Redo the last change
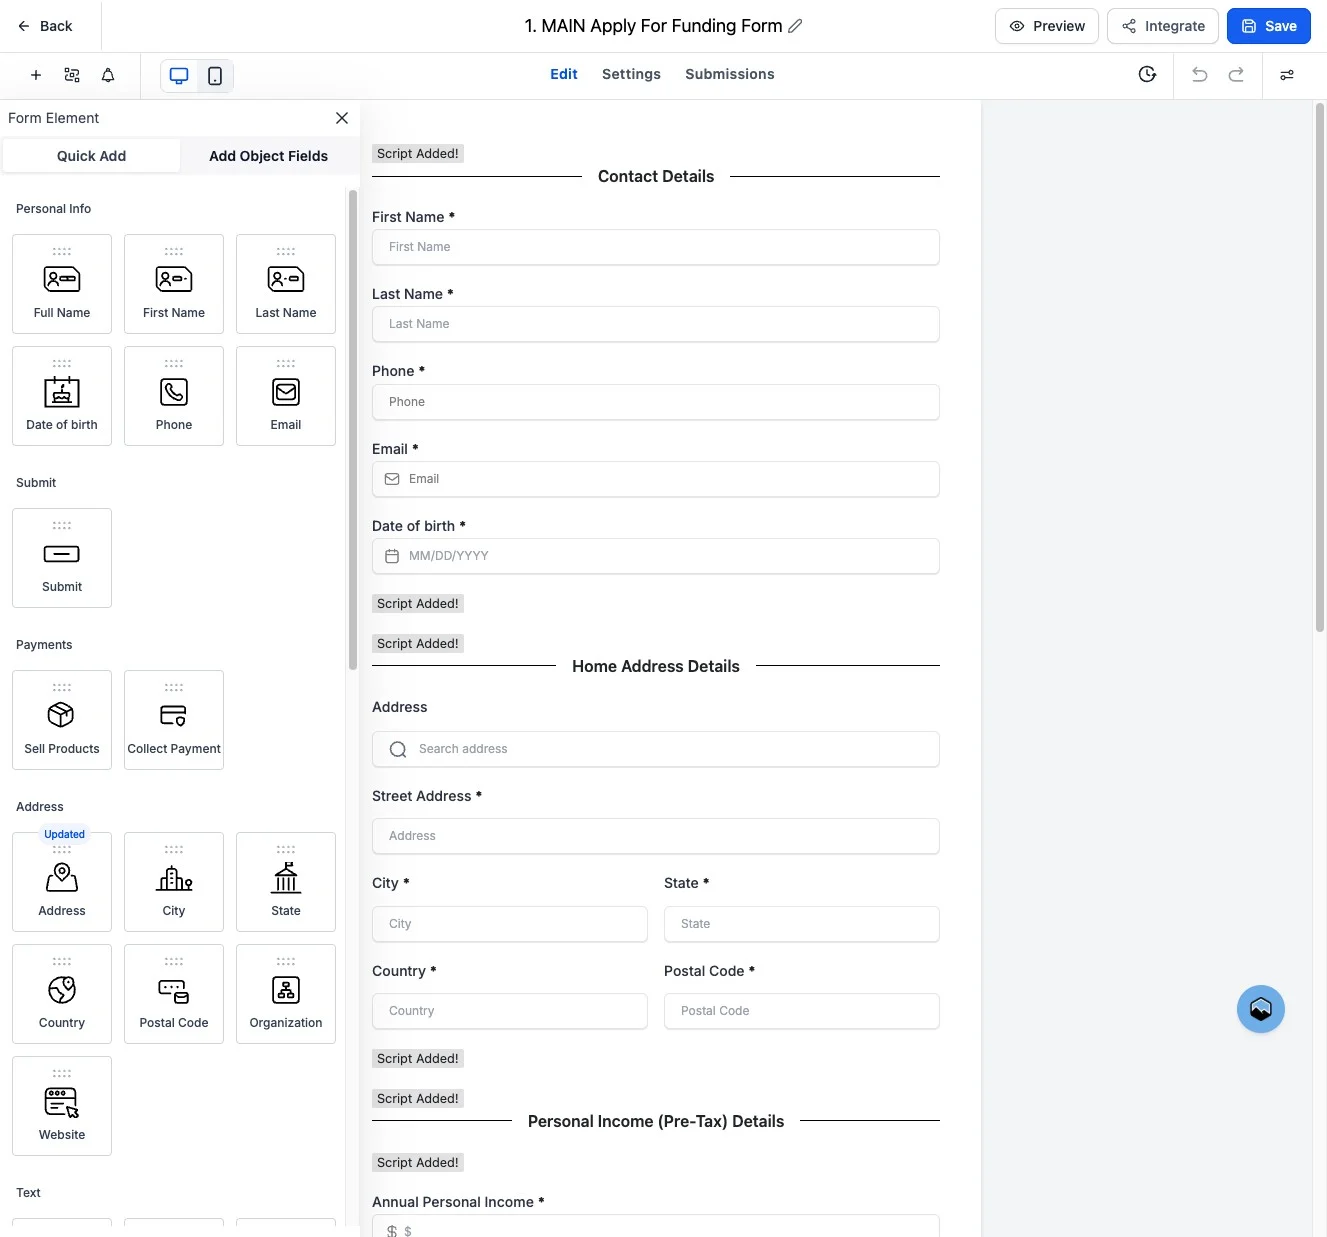The height and width of the screenshot is (1237, 1327). (1236, 75)
